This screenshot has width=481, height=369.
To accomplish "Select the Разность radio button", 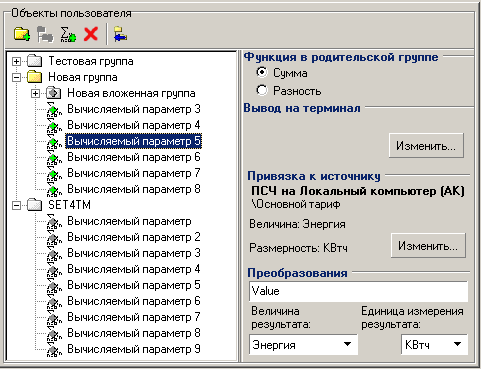I will coord(262,90).
